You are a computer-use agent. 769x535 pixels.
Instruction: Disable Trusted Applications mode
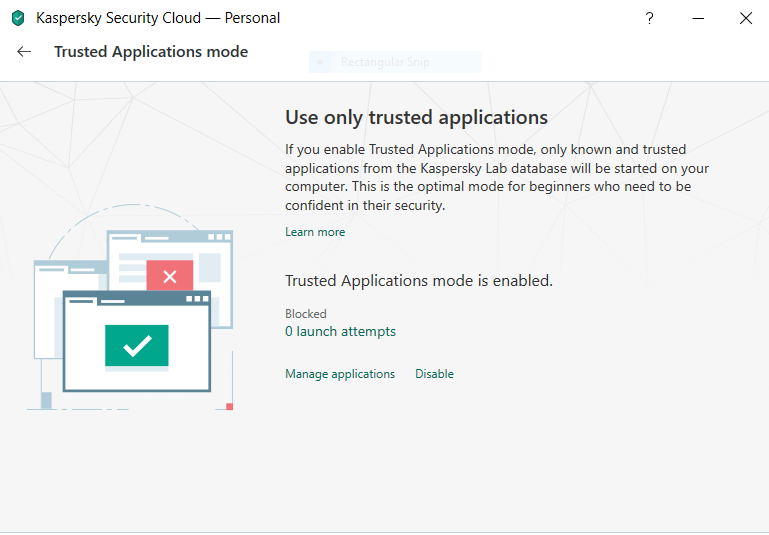434,374
